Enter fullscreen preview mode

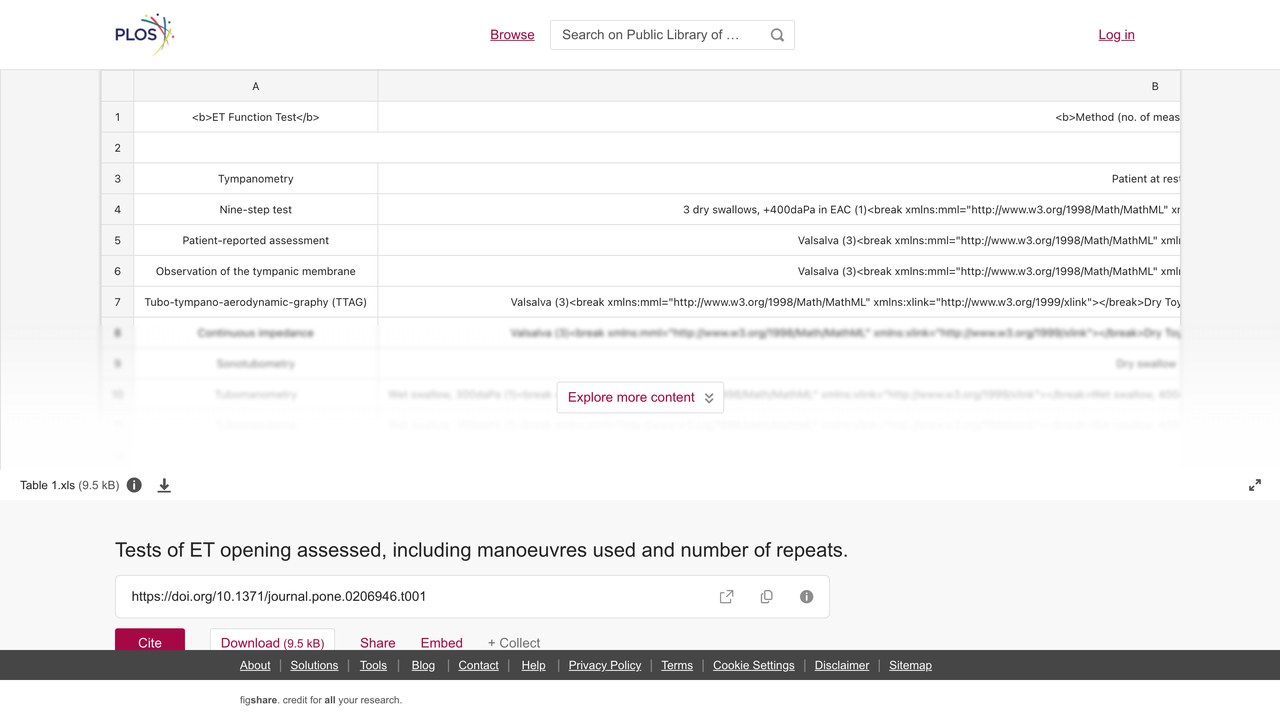[1255, 485]
